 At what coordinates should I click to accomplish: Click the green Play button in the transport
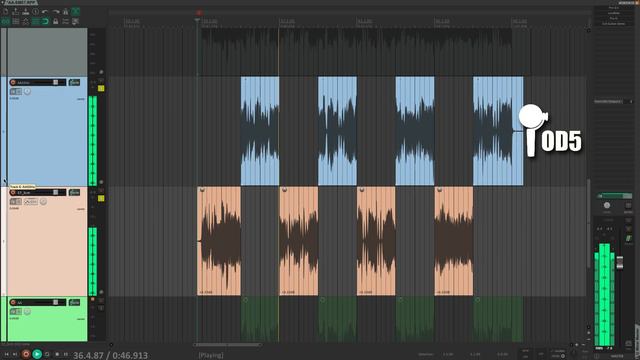click(x=37, y=354)
